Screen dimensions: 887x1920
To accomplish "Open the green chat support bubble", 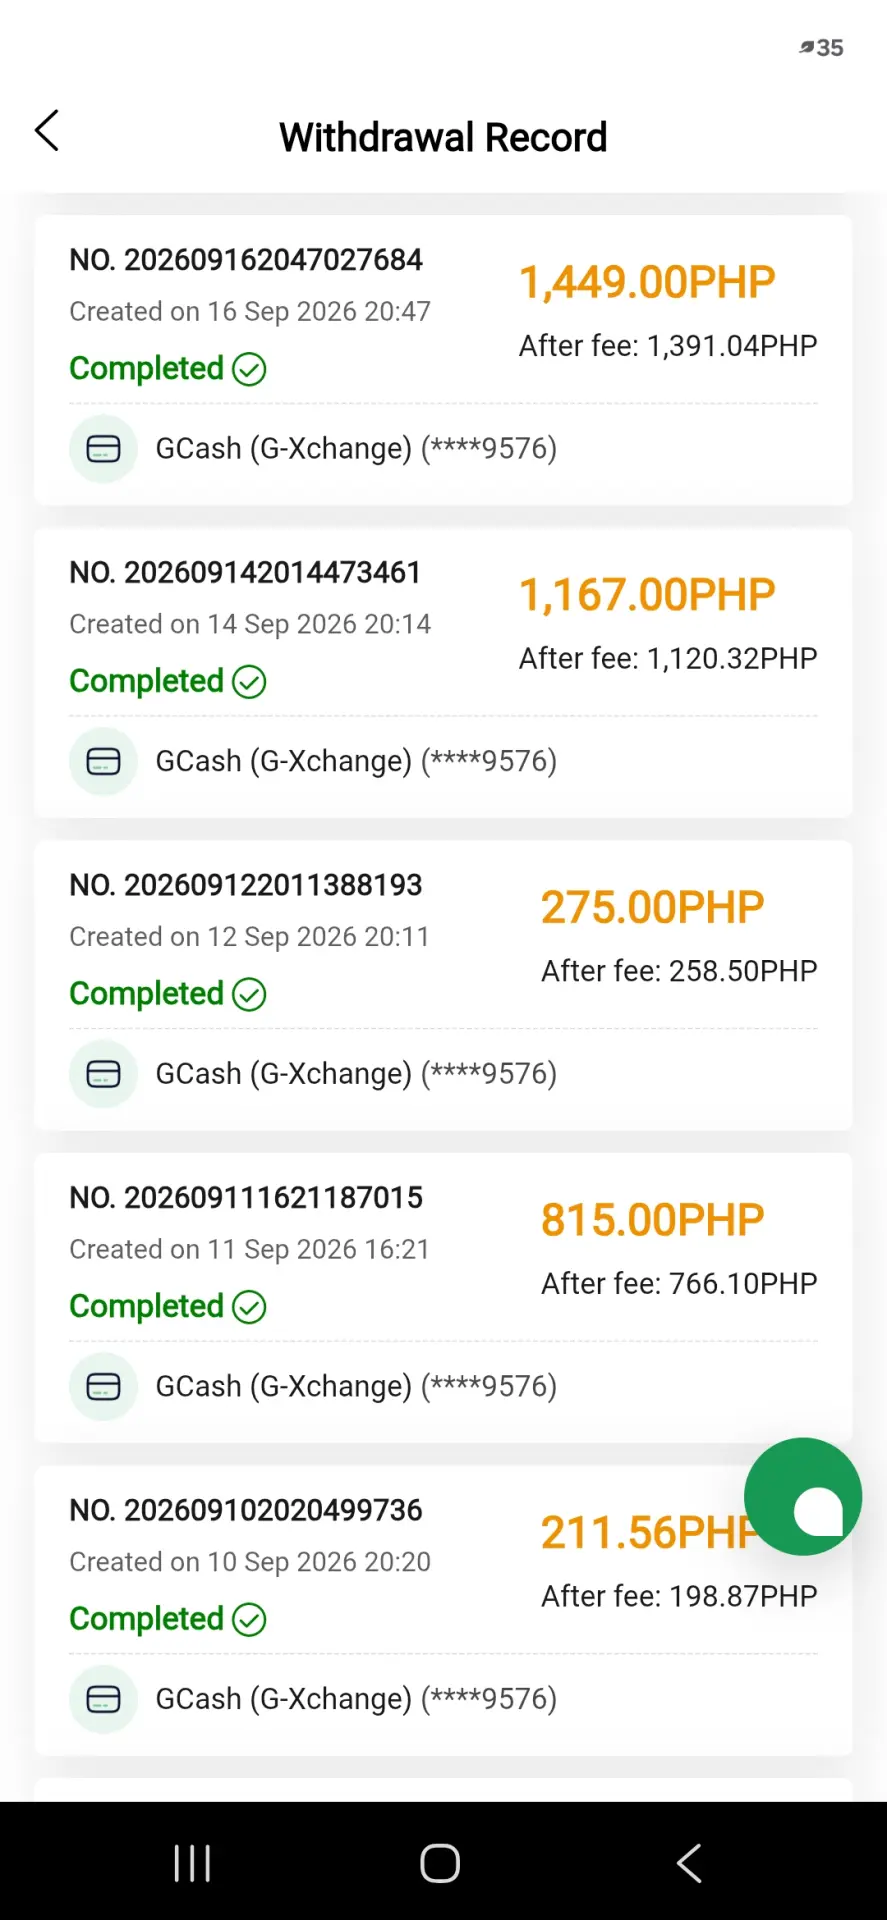I will pos(803,1496).
